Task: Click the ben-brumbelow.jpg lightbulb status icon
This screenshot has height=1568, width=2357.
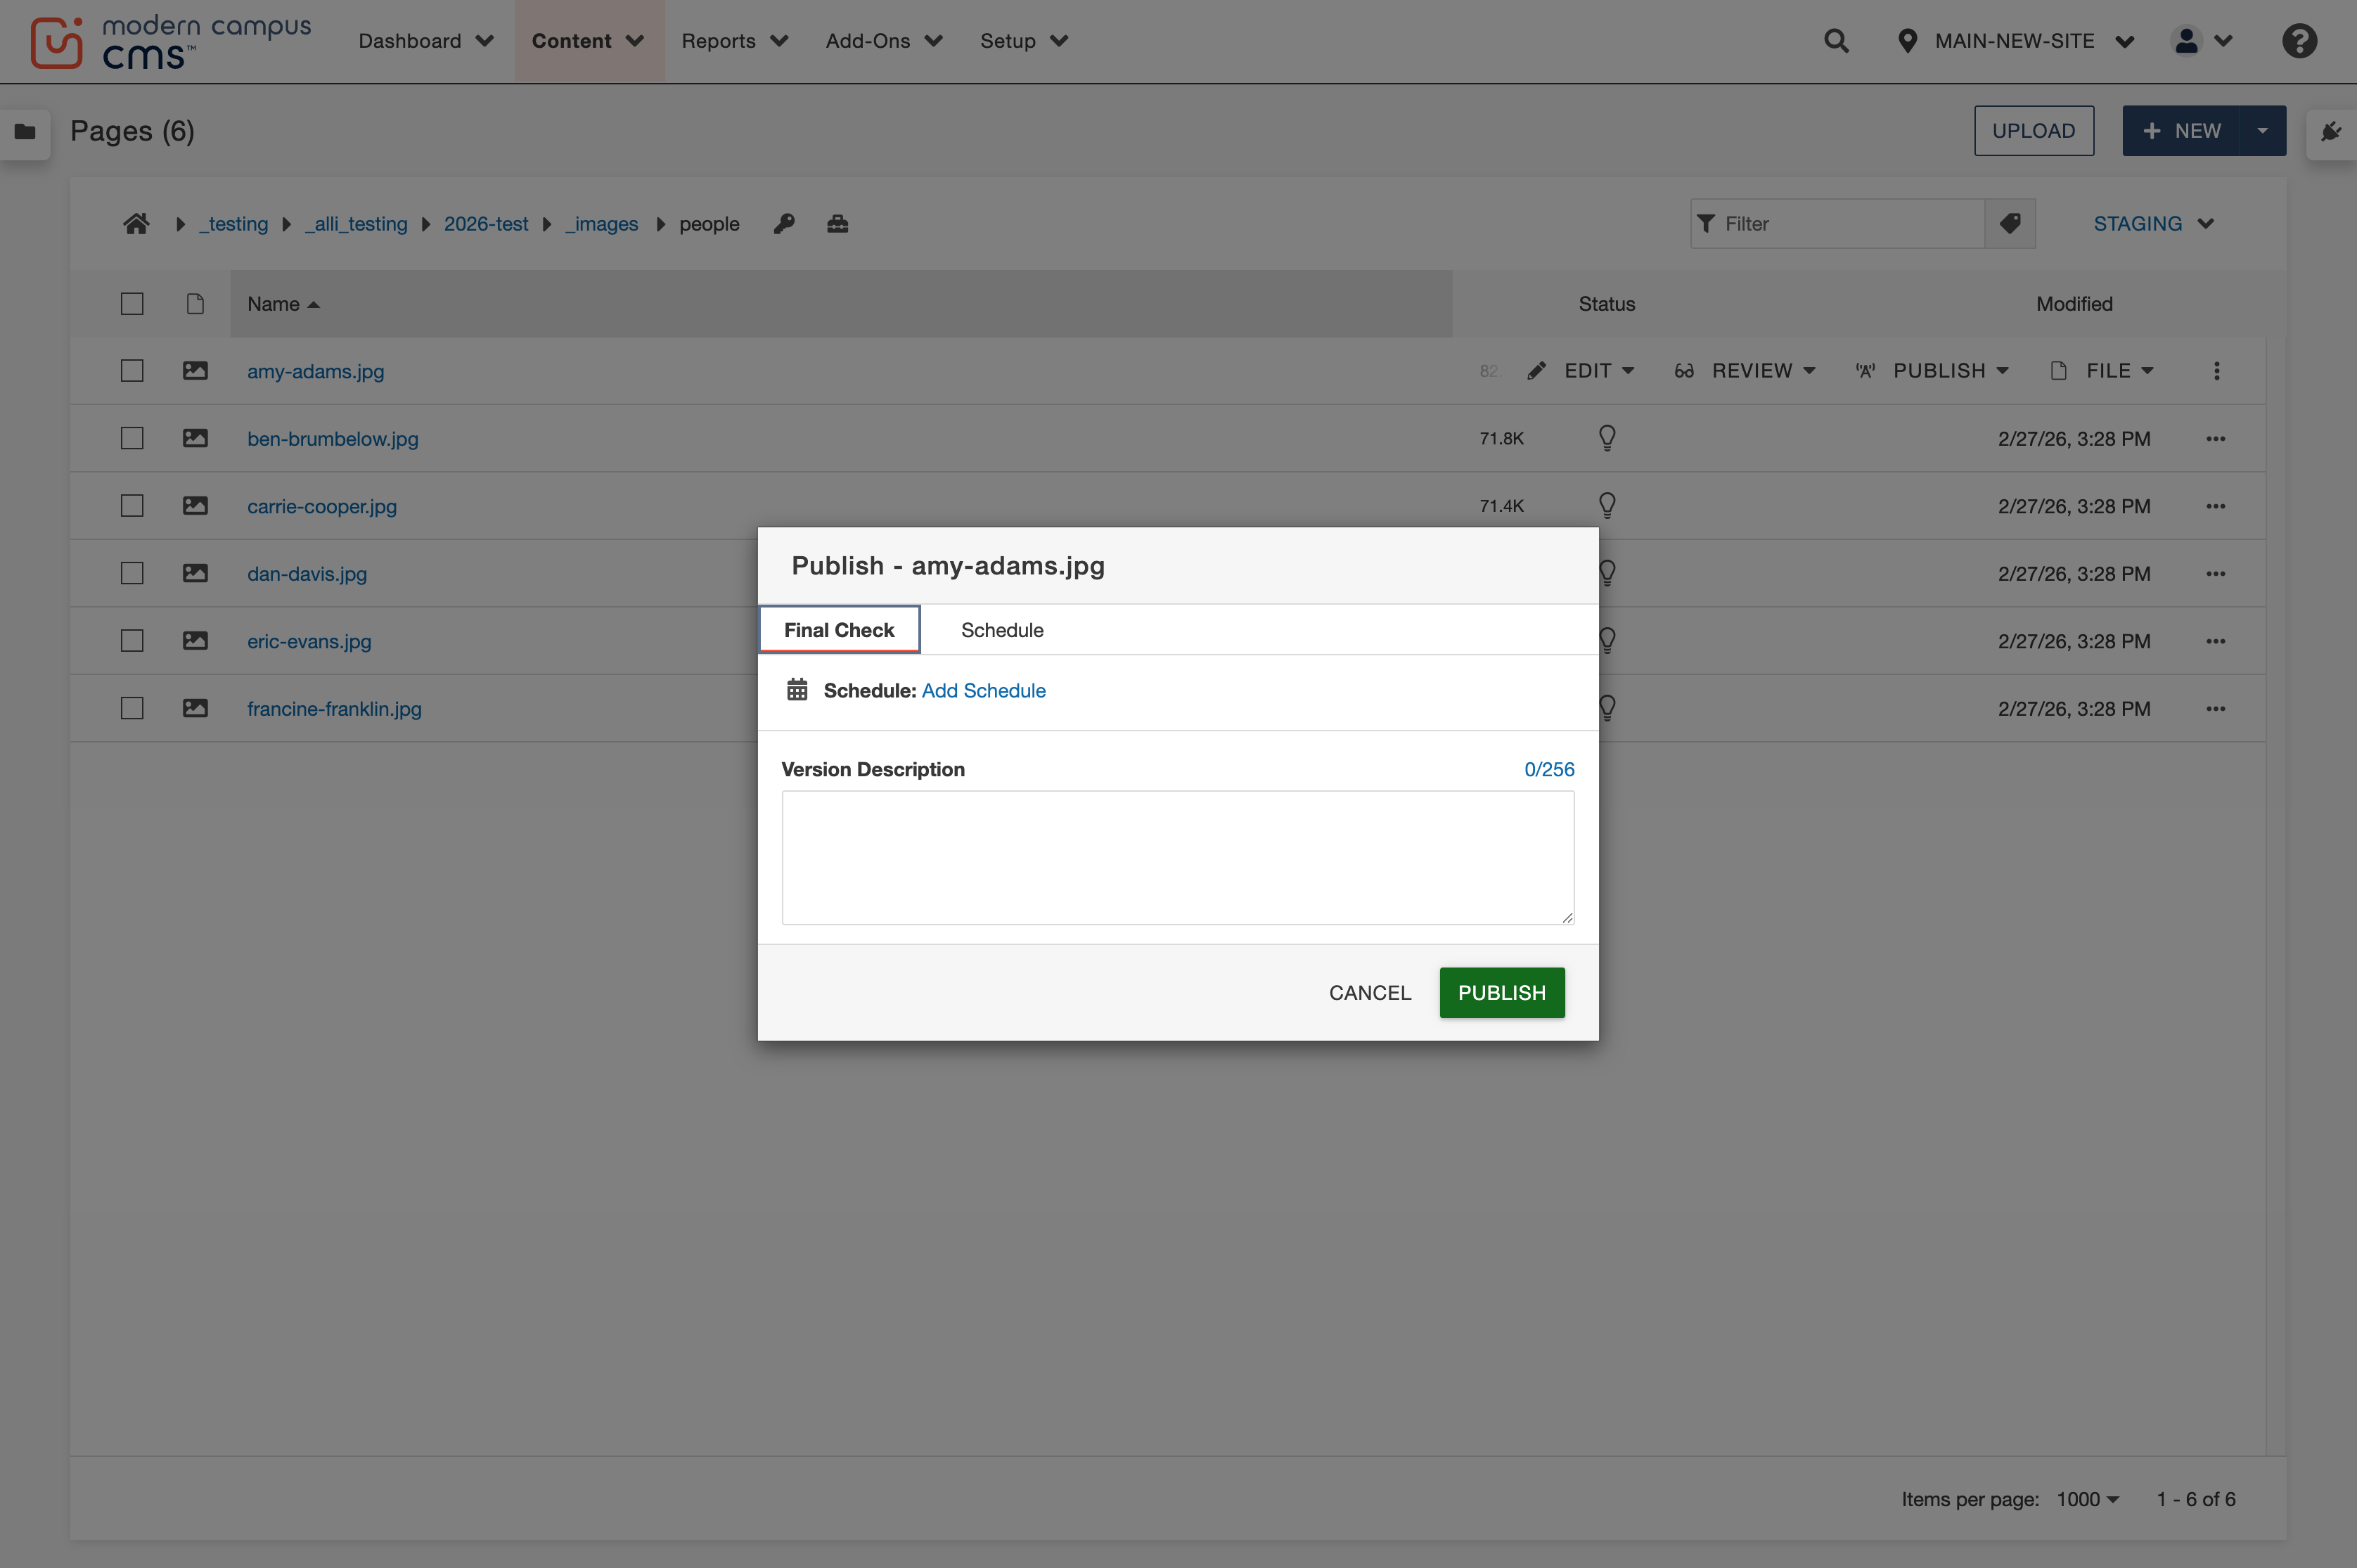Action: 1607,438
